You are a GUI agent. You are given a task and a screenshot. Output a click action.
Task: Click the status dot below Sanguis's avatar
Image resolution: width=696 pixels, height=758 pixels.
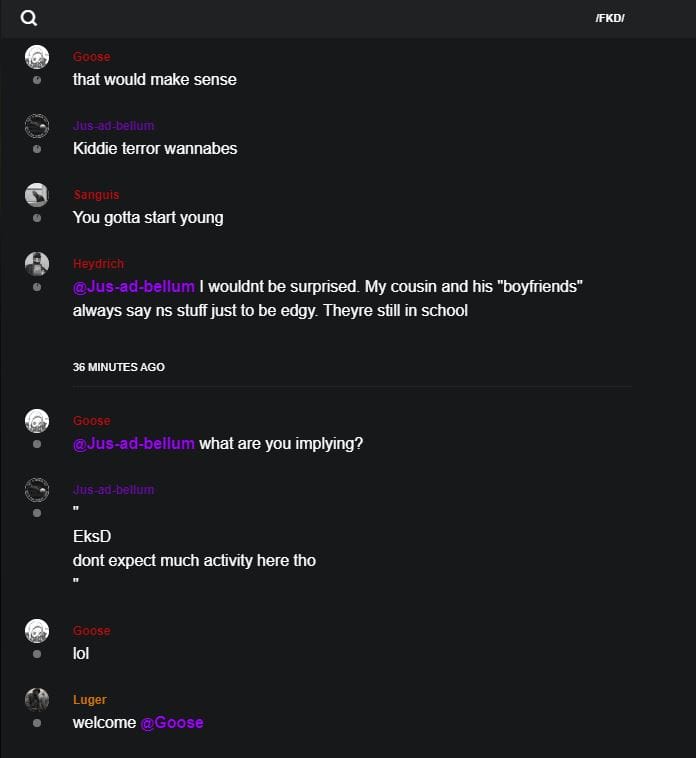(37, 218)
